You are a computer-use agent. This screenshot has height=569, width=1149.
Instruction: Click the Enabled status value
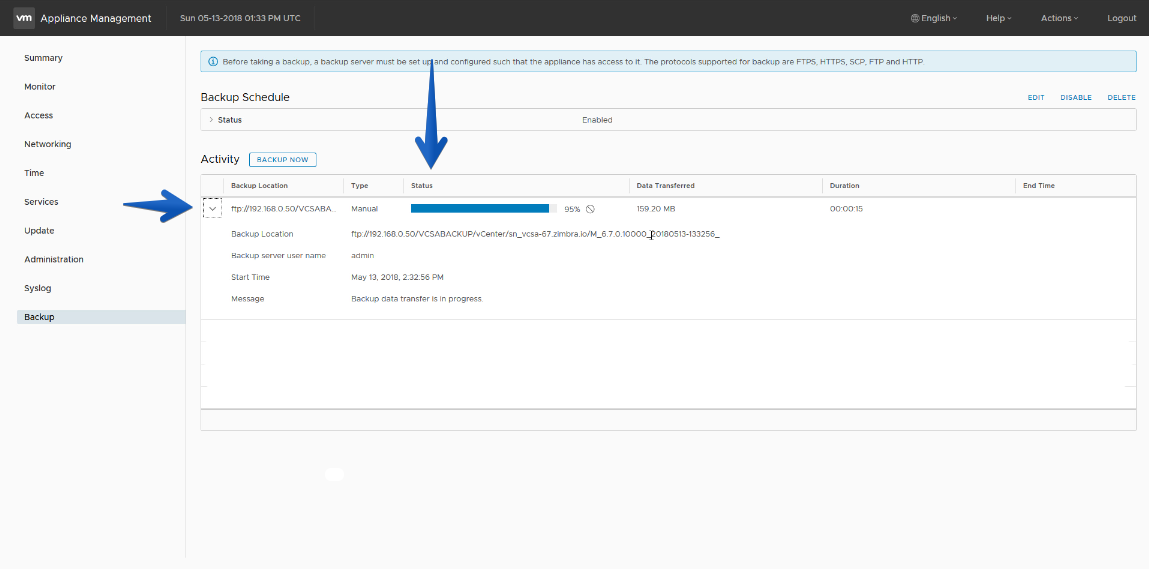[597, 120]
